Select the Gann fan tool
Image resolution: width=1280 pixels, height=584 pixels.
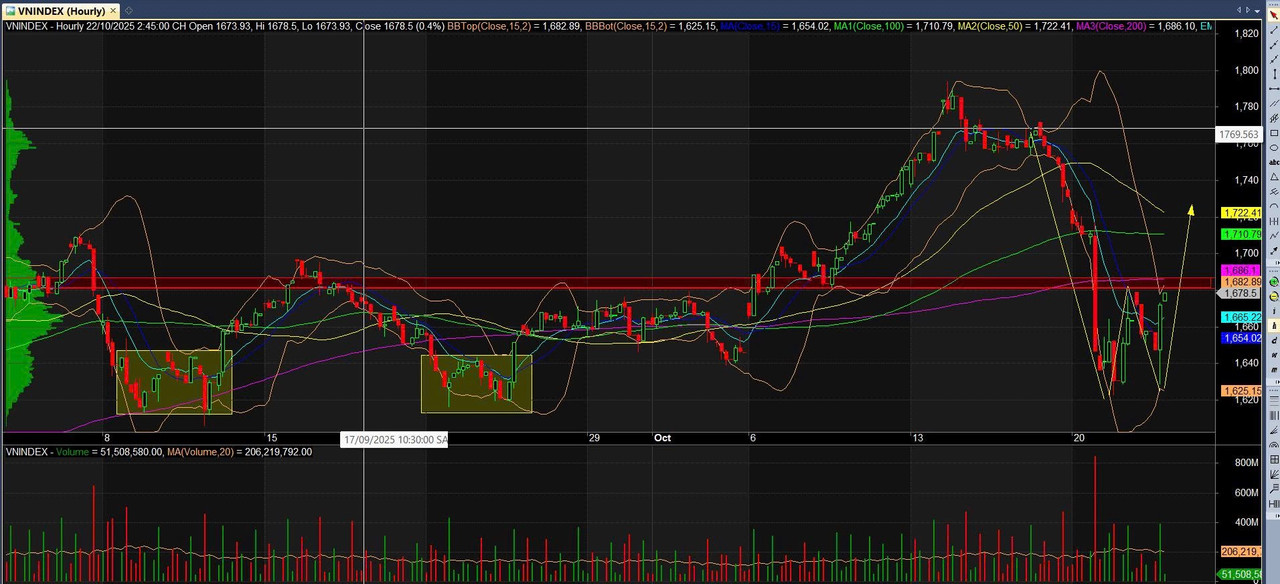pyautogui.click(x=1273, y=474)
